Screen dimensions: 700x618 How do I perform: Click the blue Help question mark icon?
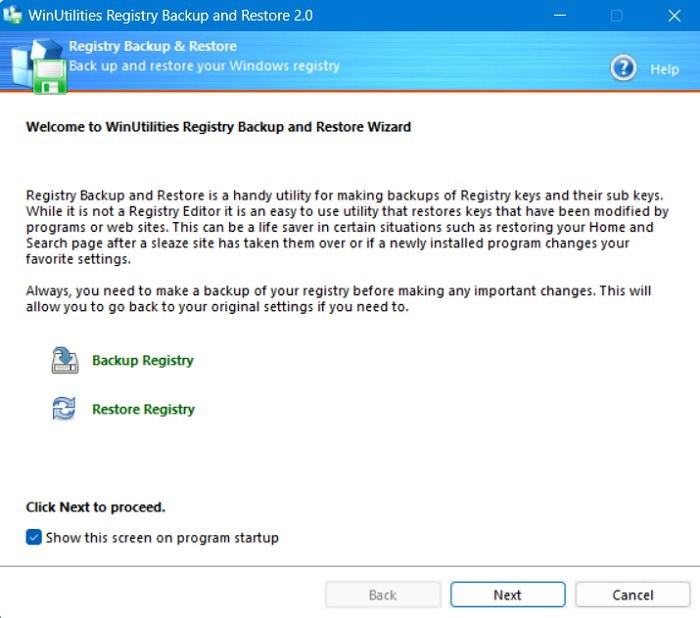[623, 68]
